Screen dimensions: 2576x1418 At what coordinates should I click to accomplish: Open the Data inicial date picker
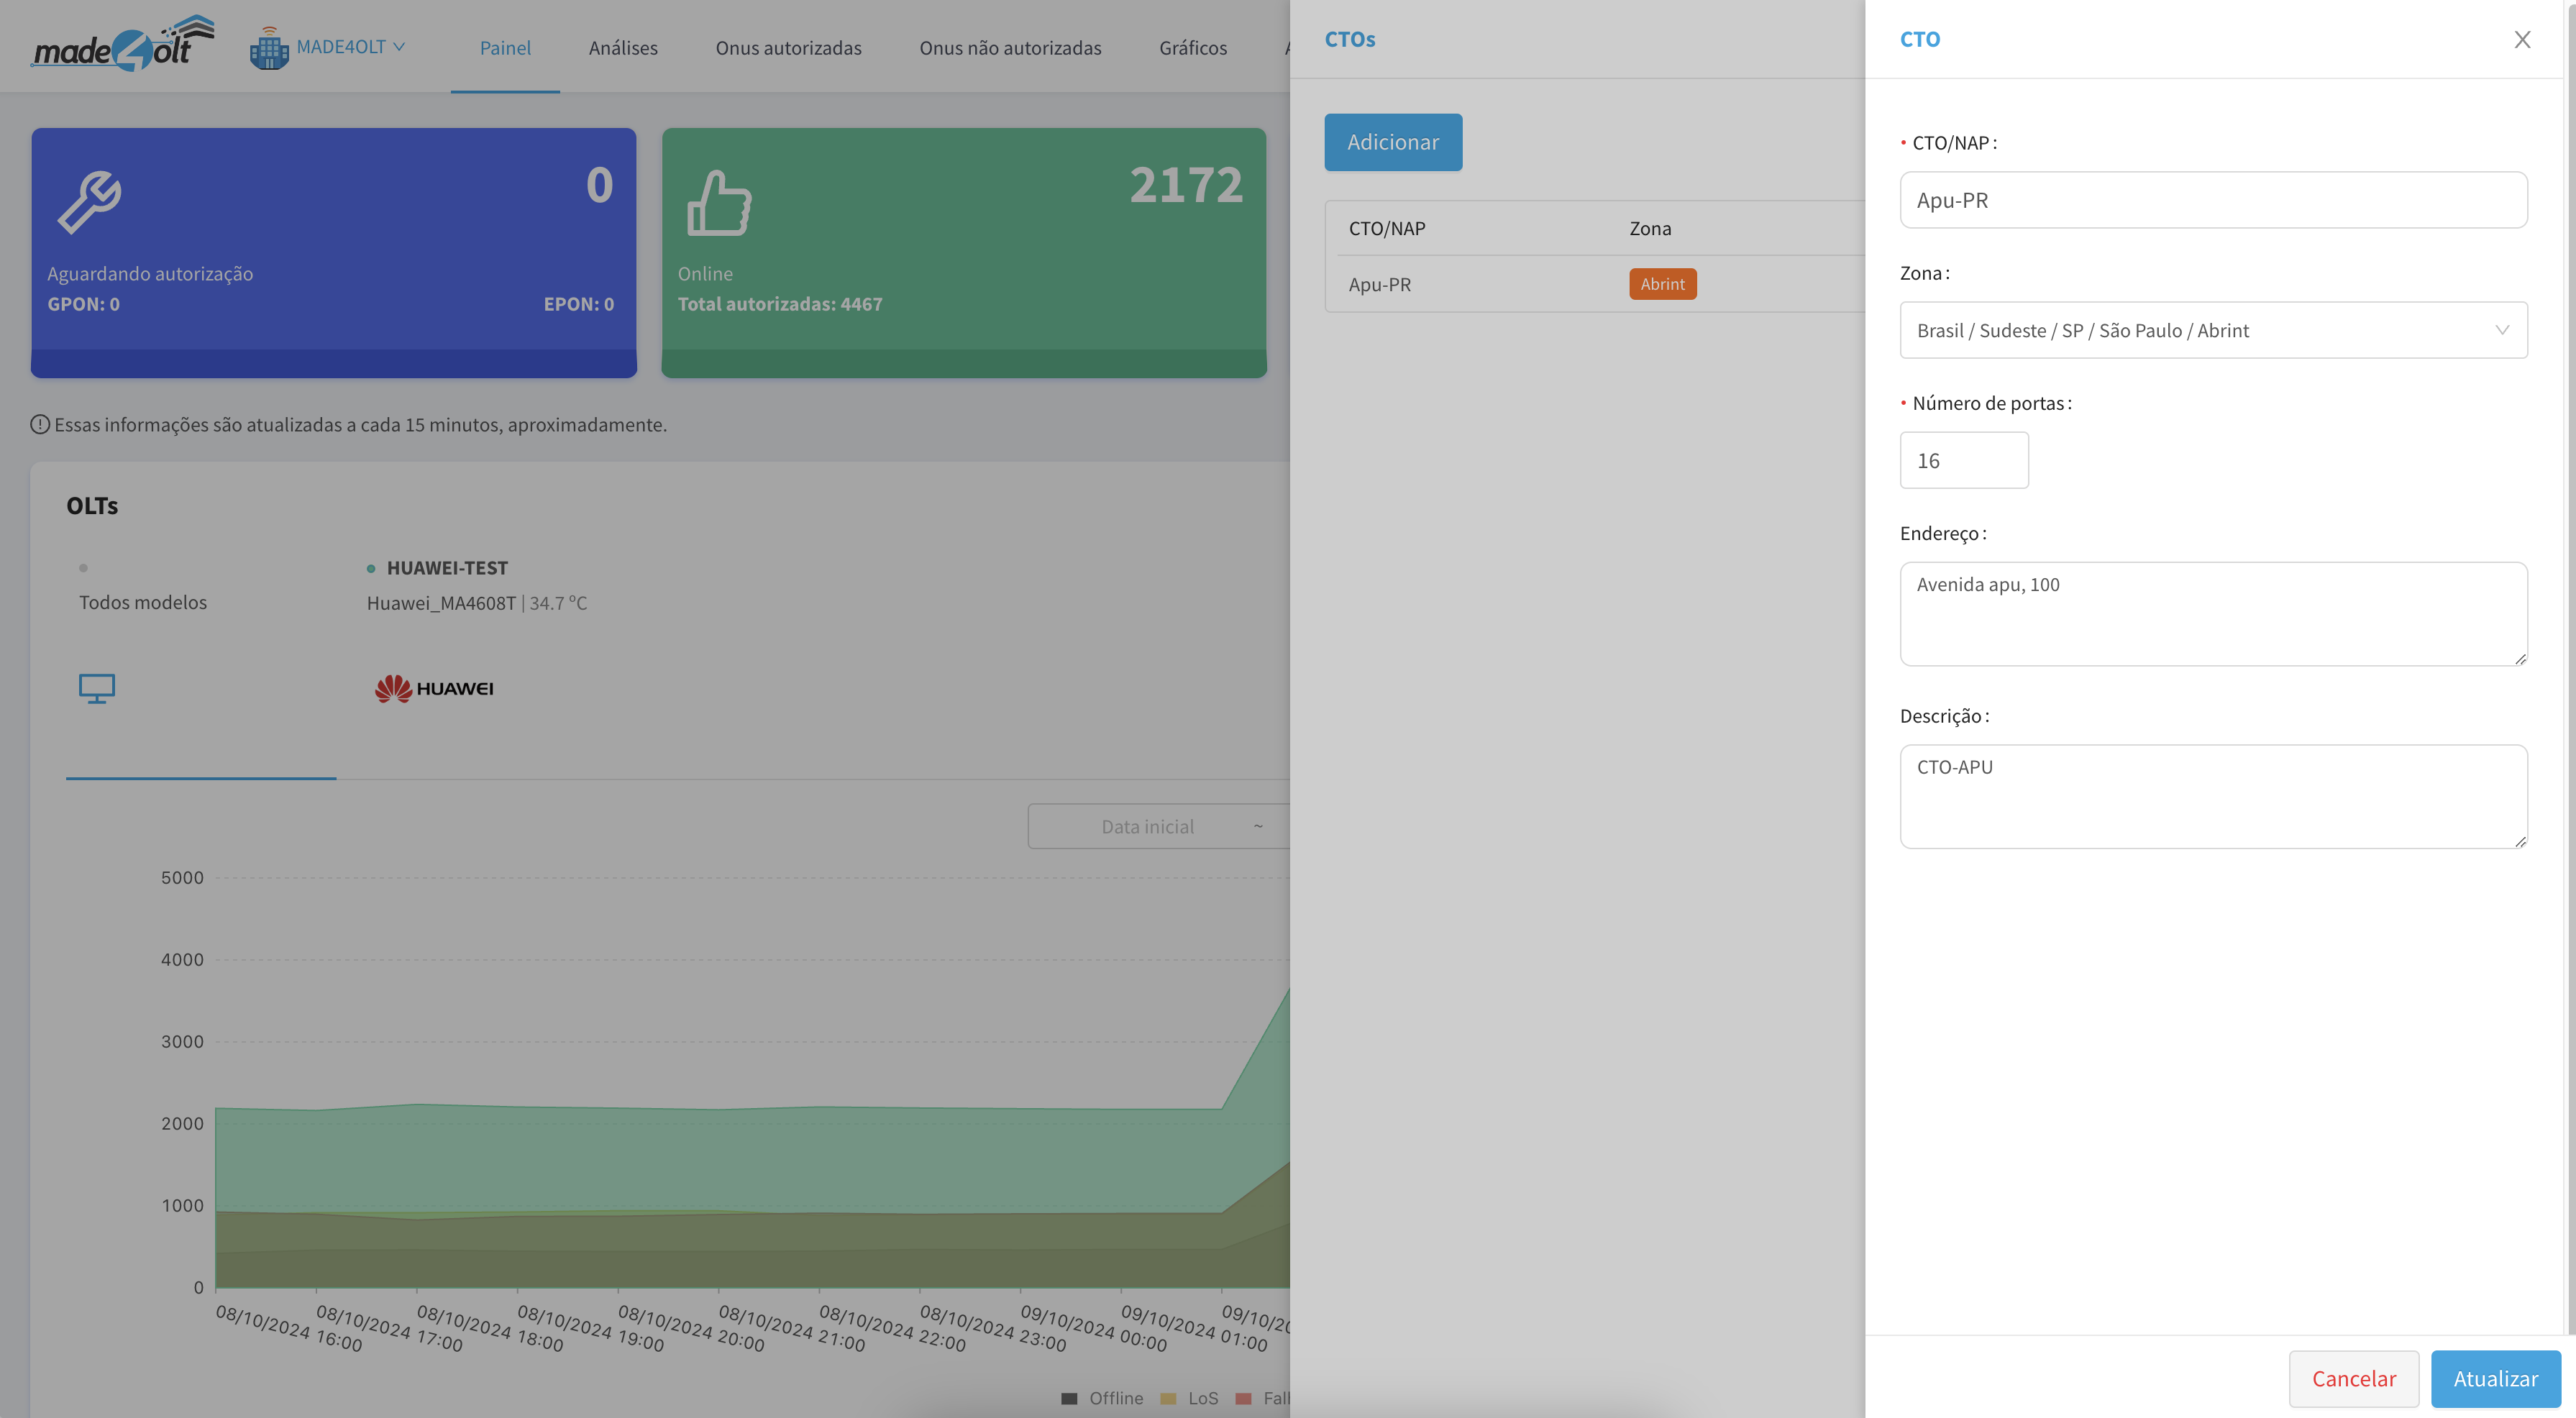pos(1147,827)
